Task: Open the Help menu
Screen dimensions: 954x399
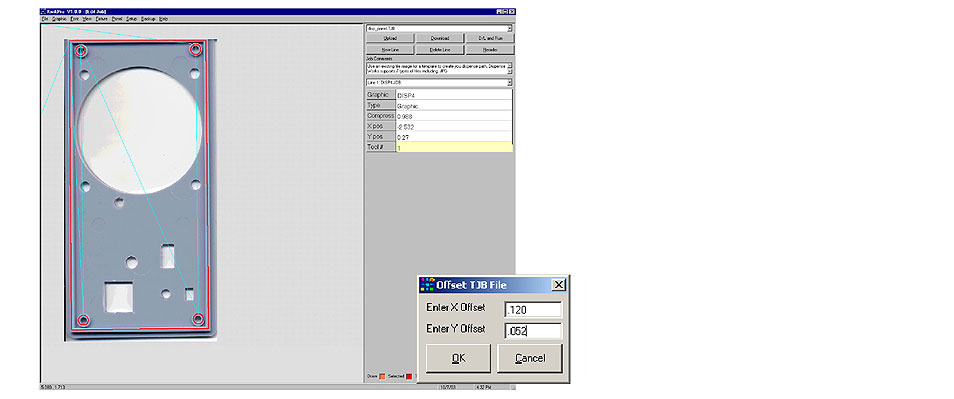Action: [x=164, y=19]
